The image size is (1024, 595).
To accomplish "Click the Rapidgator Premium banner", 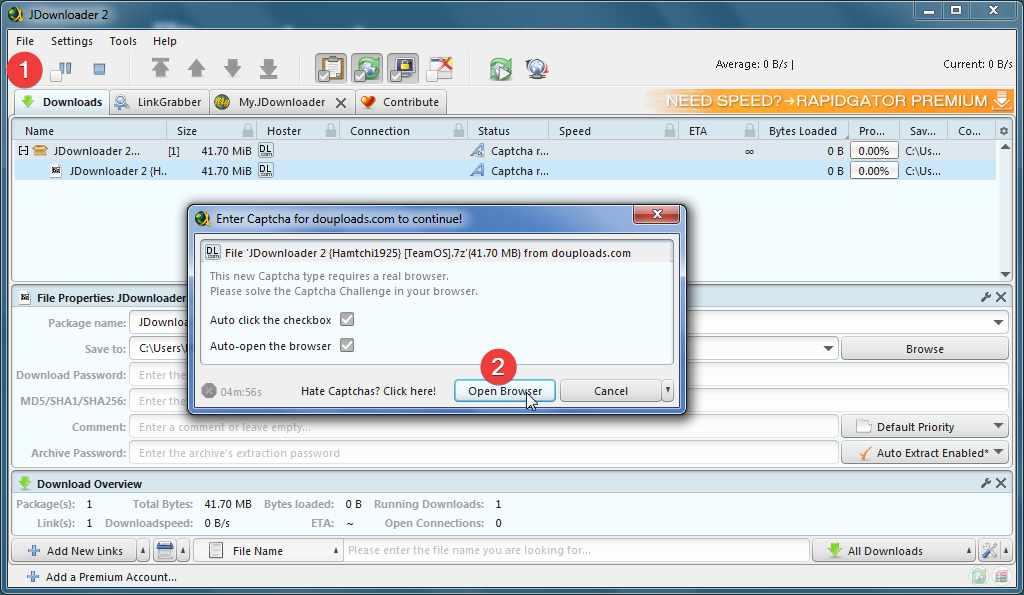I will click(829, 101).
